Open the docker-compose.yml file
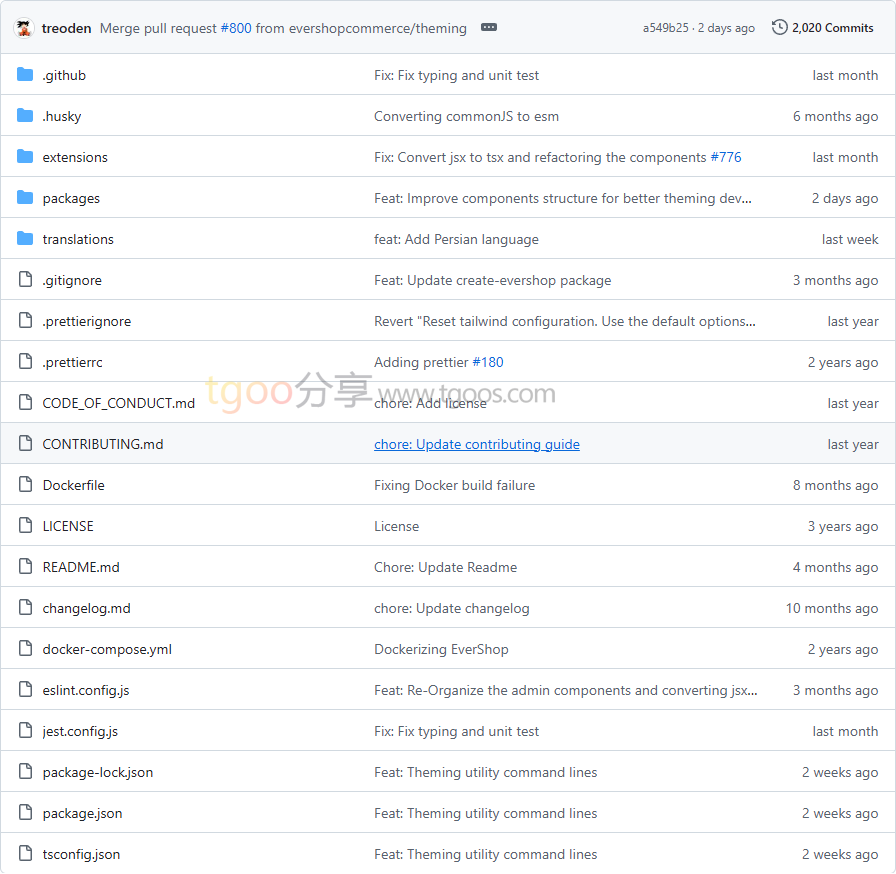 [x=107, y=649]
